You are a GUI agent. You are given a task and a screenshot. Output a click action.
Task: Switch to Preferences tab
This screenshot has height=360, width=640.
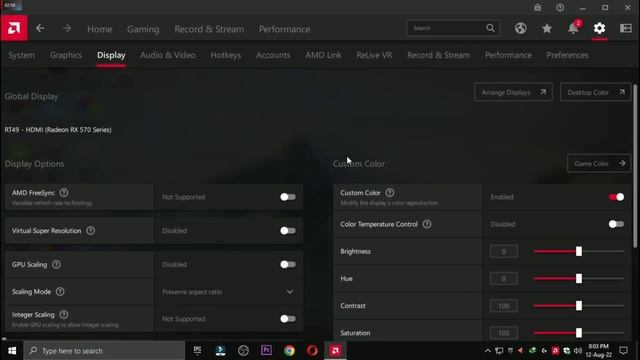[x=567, y=55]
